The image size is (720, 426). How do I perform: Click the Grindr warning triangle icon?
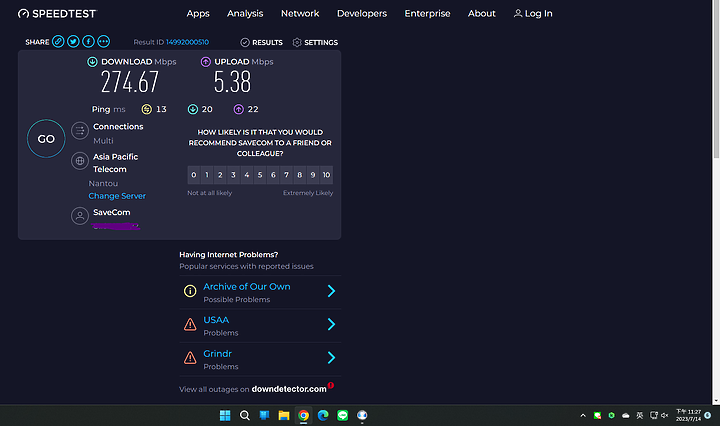pos(190,358)
